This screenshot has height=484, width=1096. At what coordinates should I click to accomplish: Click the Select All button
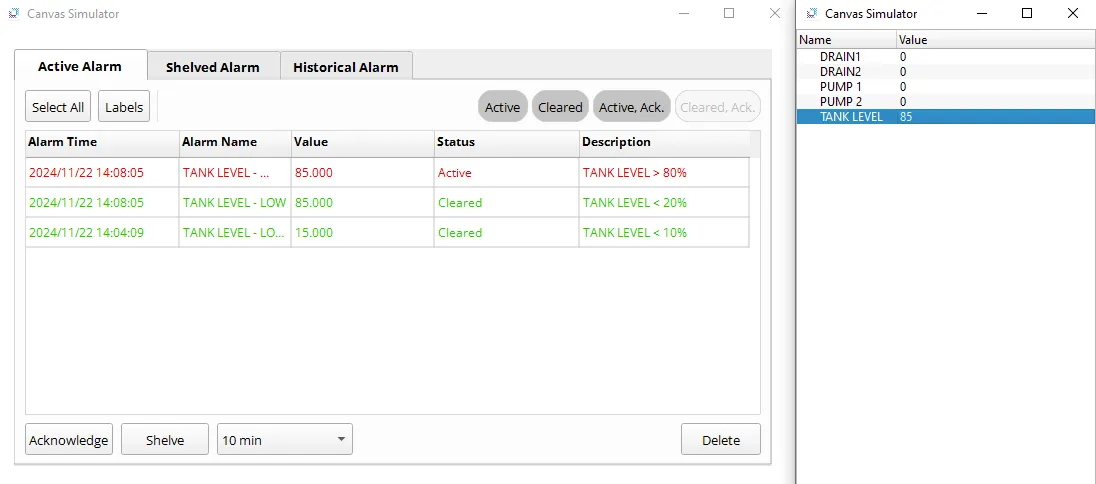pos(57,107)
